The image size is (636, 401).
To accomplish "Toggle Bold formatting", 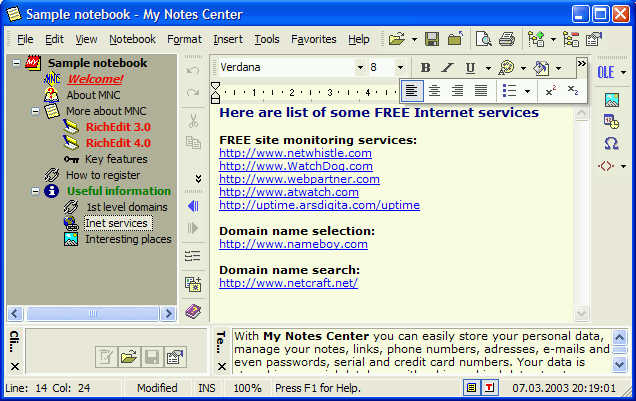I will [x=425, y=68].
